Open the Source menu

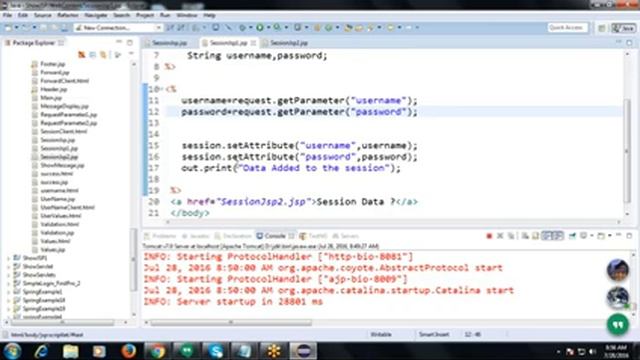tap(42, 15)
